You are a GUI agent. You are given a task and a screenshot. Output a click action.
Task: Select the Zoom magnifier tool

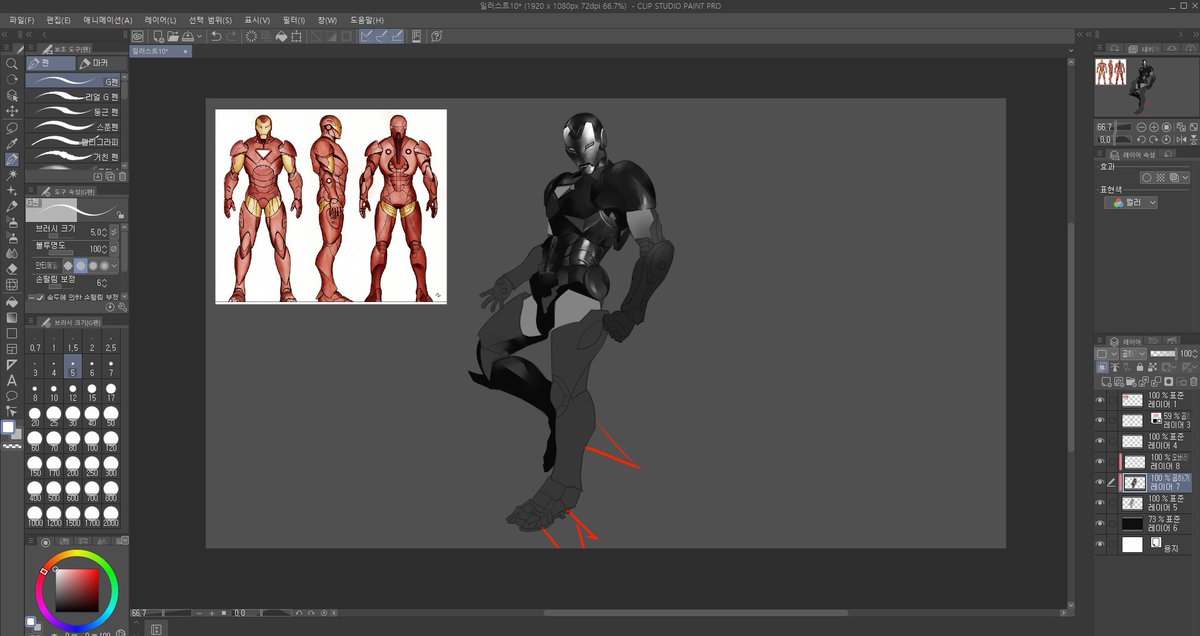pyautogui.click(x=12, y=64)
